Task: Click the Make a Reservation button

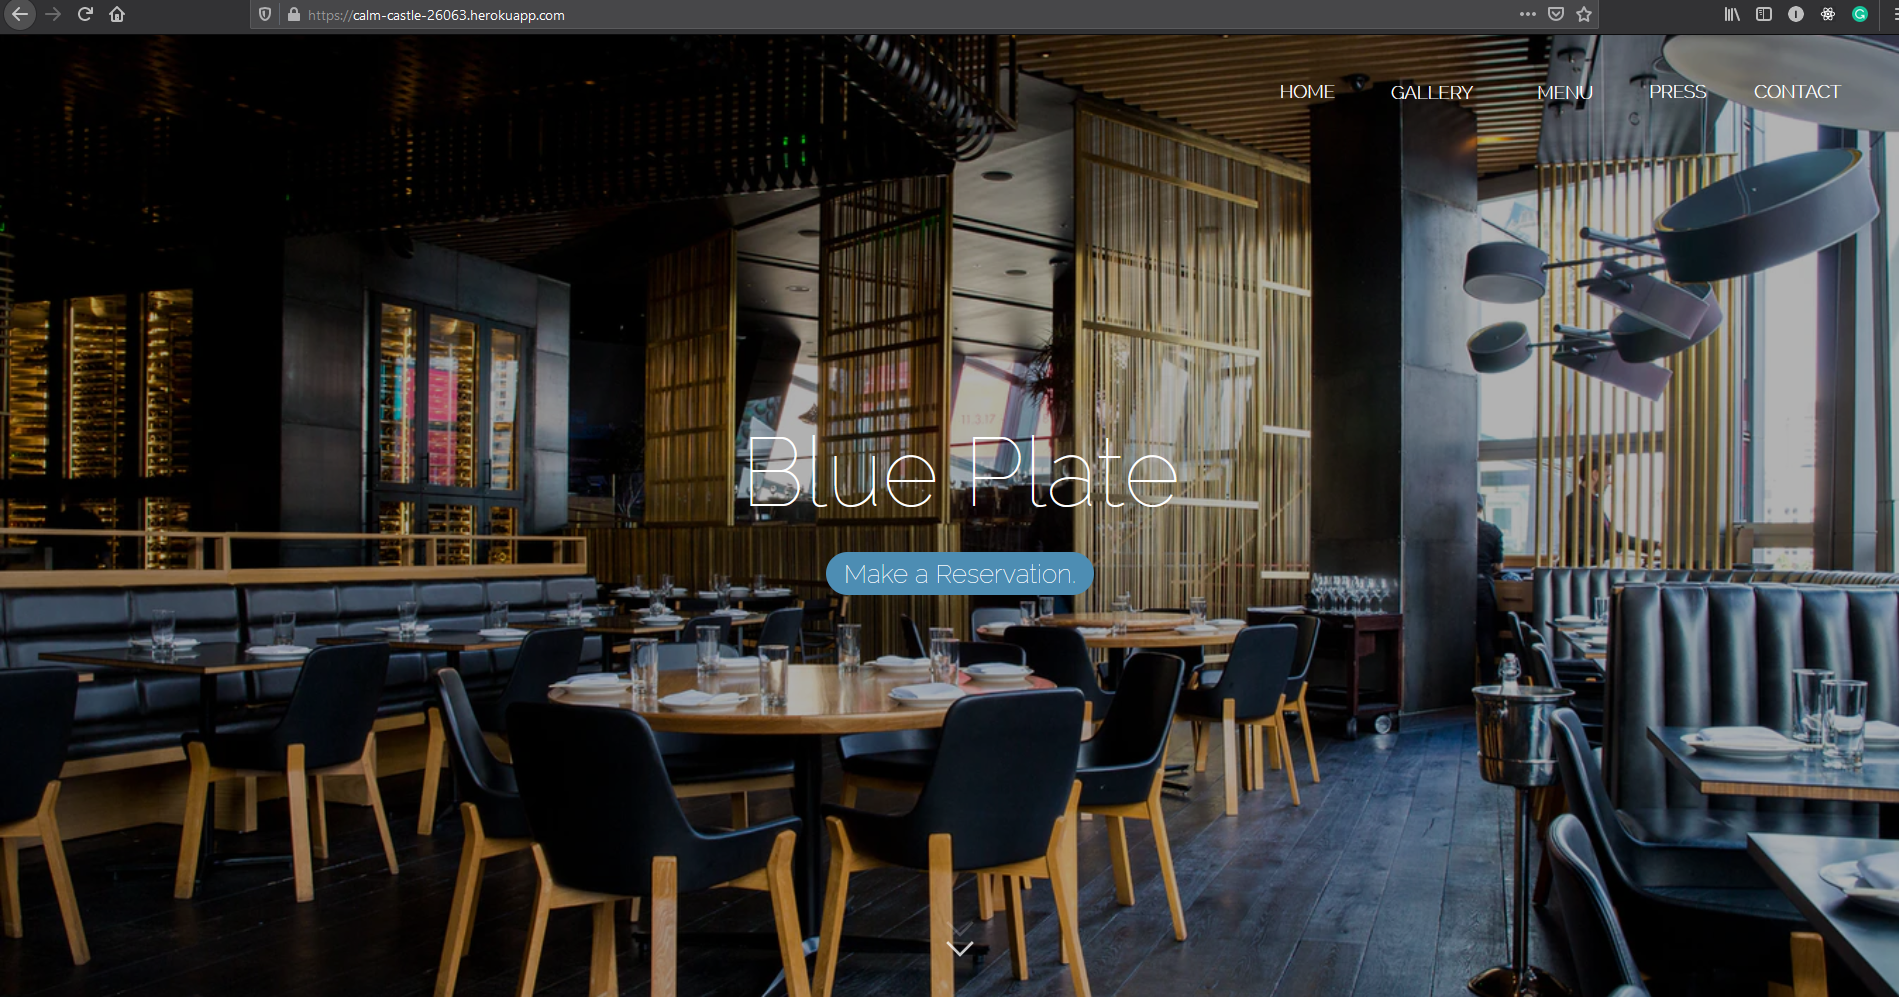Action: (959, 574)
